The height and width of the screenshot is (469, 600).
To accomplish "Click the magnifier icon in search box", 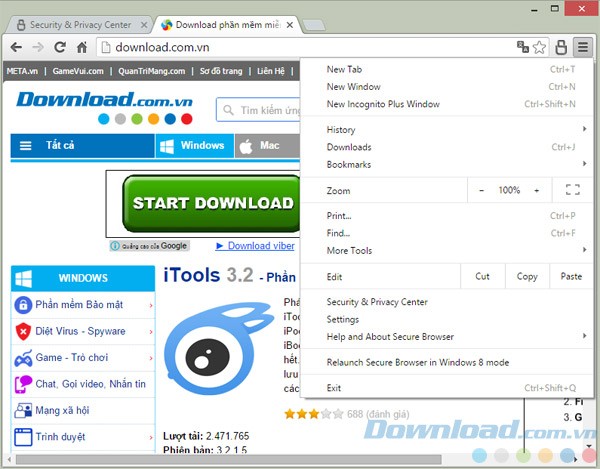I will click(228, 110).
